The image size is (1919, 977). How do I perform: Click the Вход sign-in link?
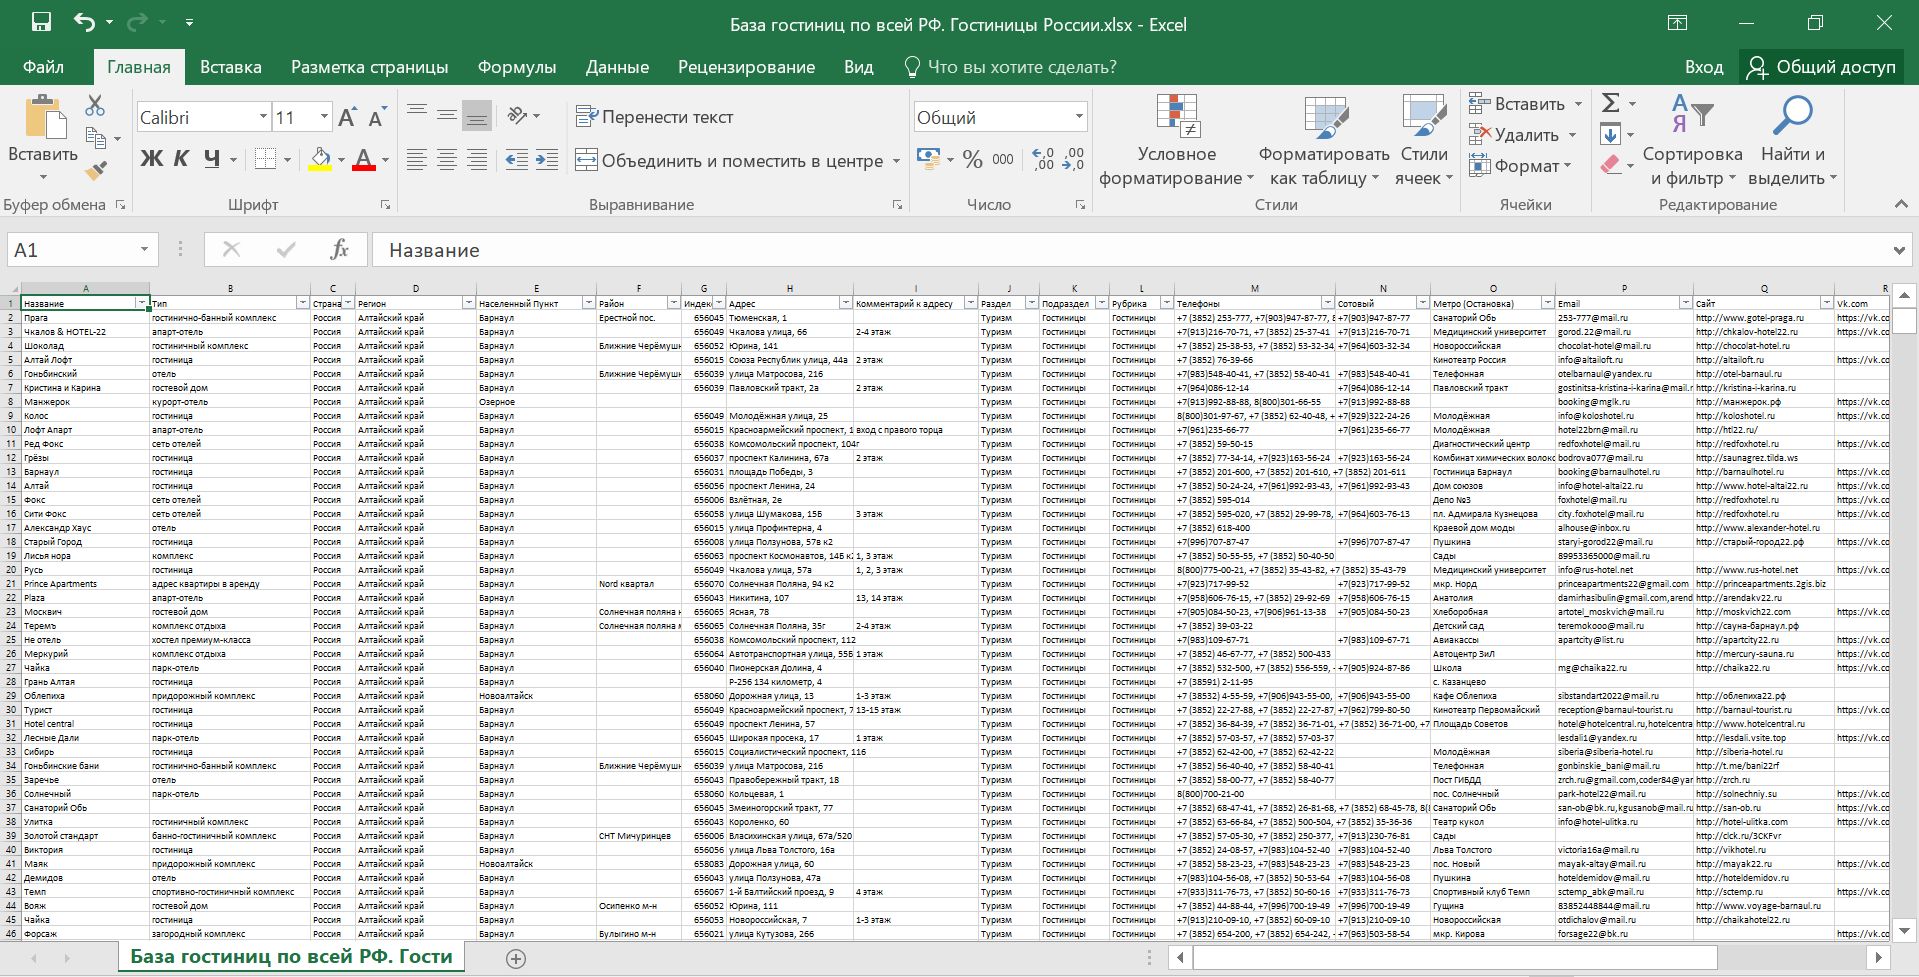tap(1703, 67)
